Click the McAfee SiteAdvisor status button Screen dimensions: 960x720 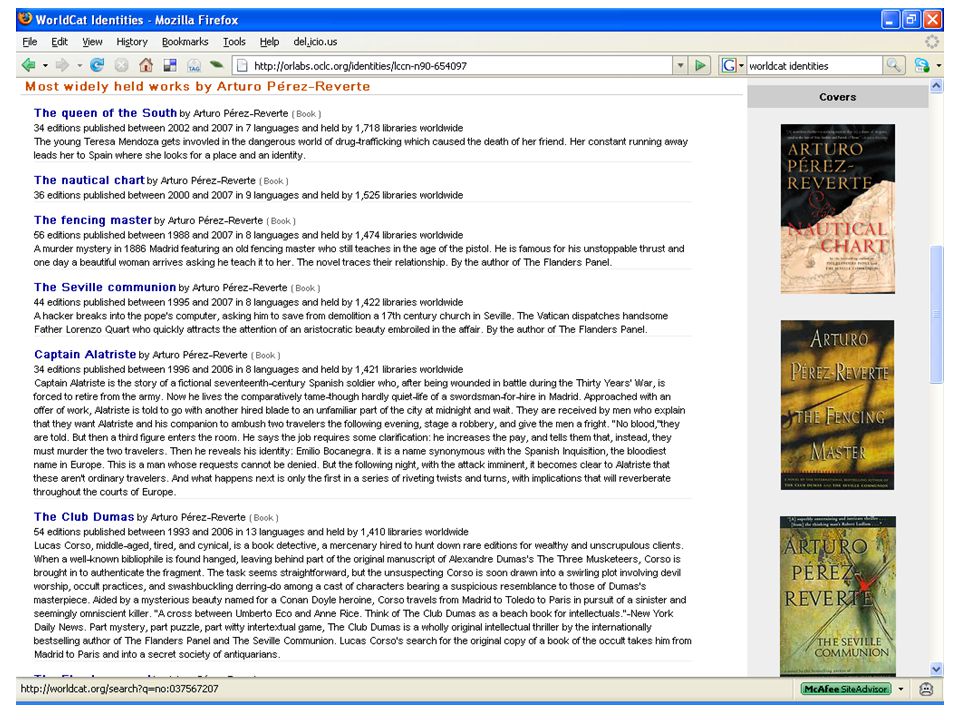coord(846,689)
